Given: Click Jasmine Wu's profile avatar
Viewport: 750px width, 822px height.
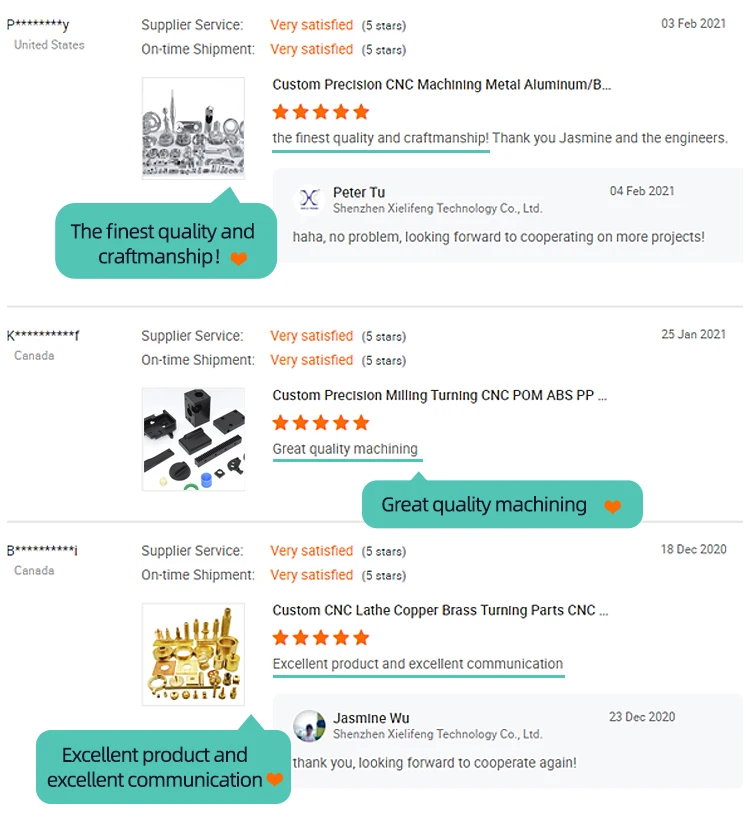Looking at the screenshot, I should click(x=310, y=726).
